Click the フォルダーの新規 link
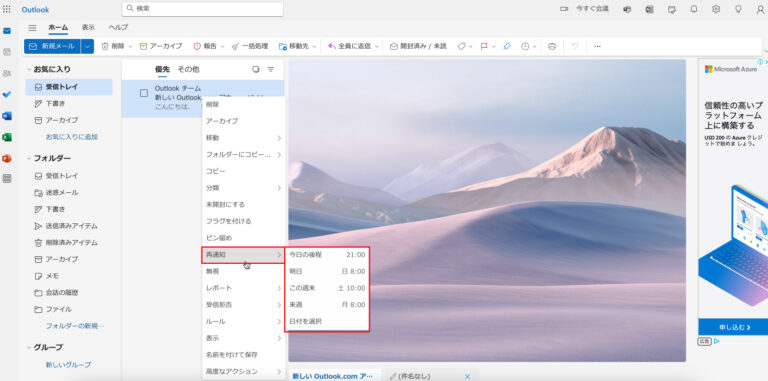 pyautogui.click(x=74, y=326)
